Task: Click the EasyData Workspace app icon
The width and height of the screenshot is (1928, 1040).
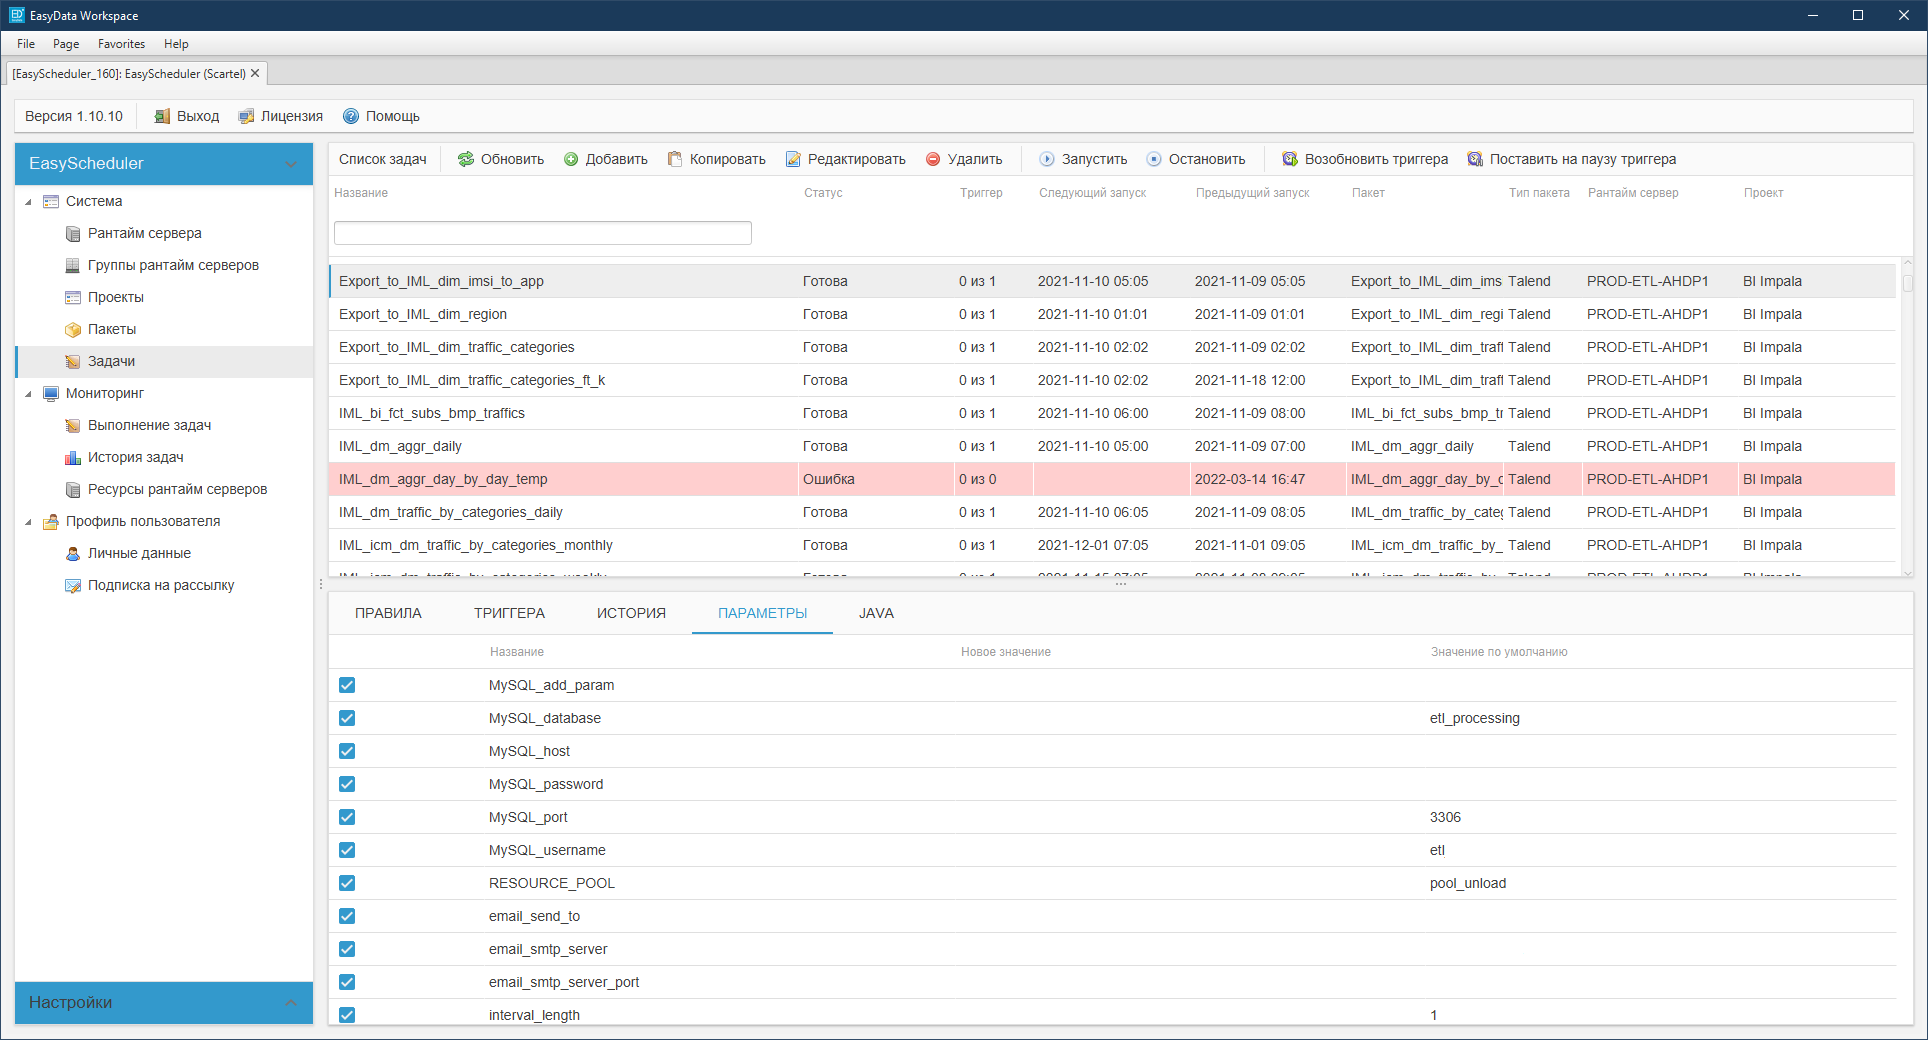Action: tap(16, 15)
